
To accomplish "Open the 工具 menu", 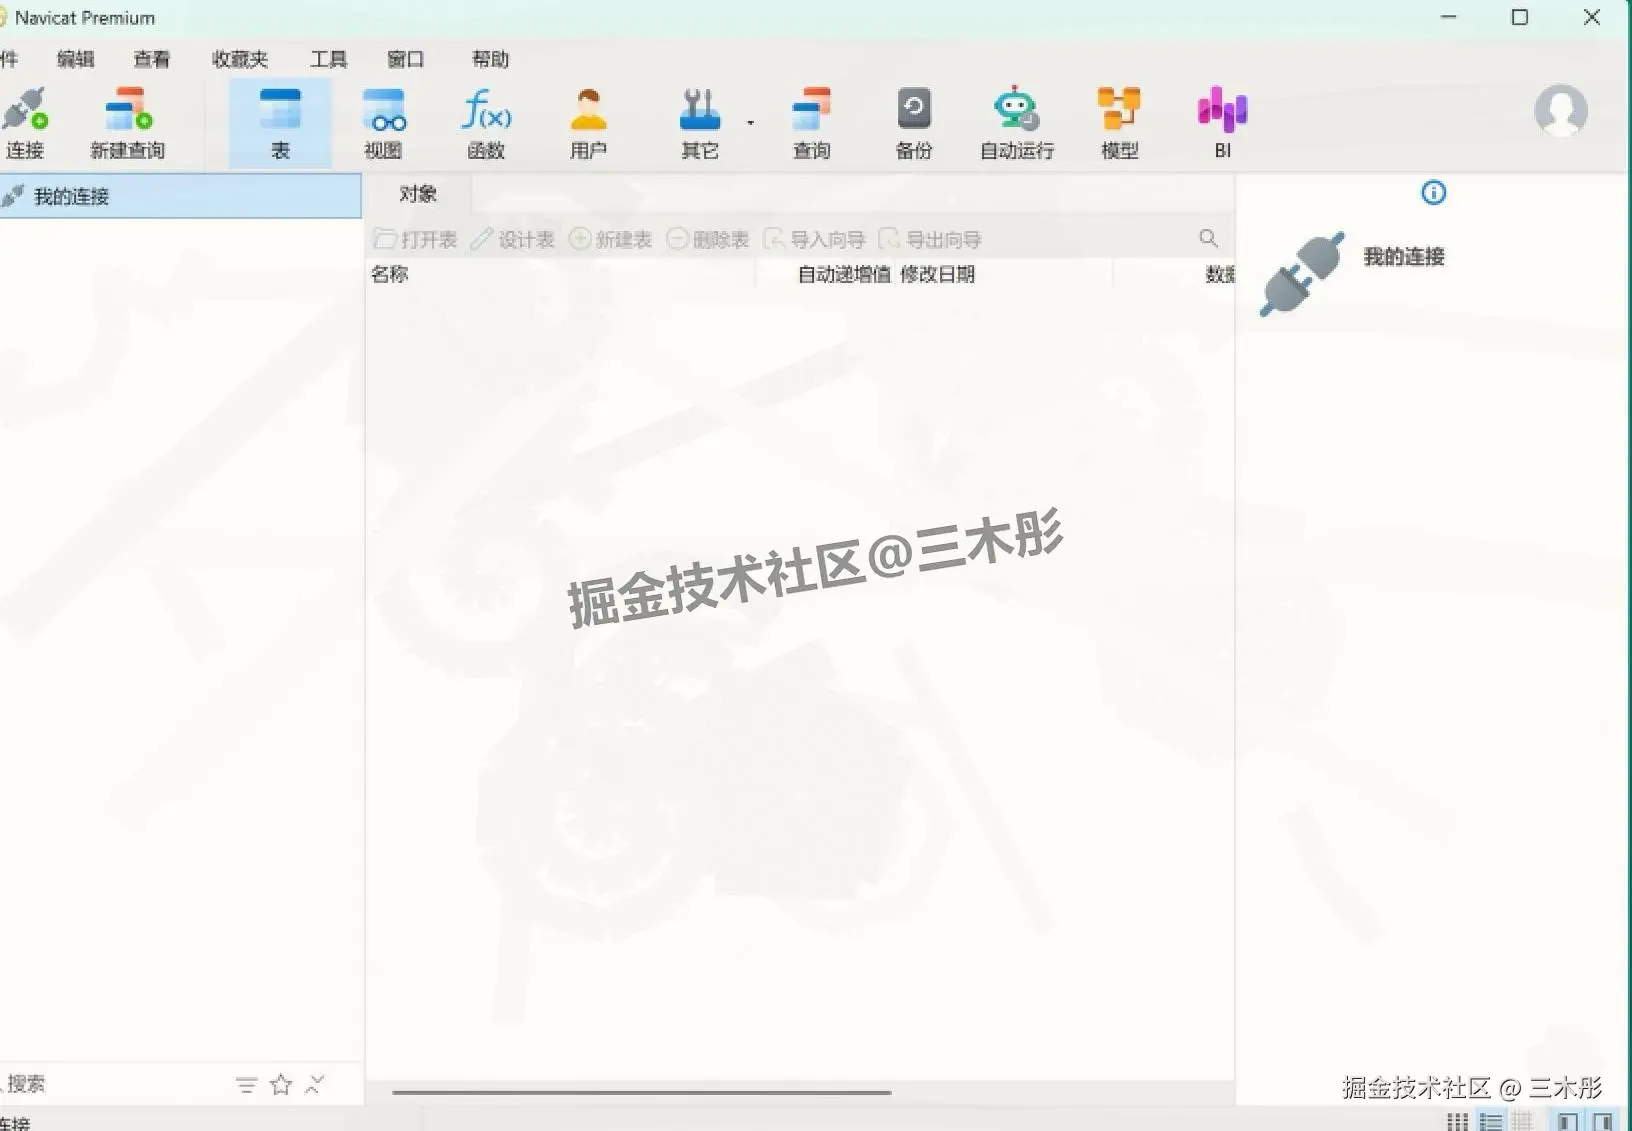I will click(327, 59).
